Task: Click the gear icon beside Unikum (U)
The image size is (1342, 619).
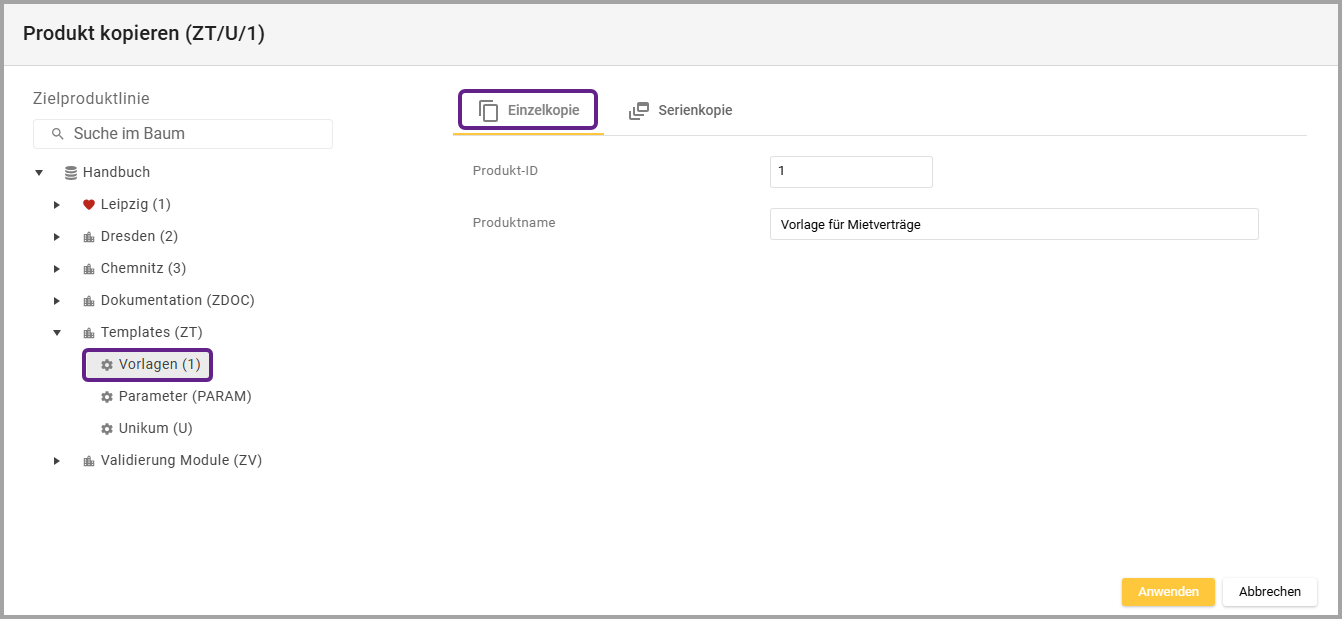Action: coord(107,429)
